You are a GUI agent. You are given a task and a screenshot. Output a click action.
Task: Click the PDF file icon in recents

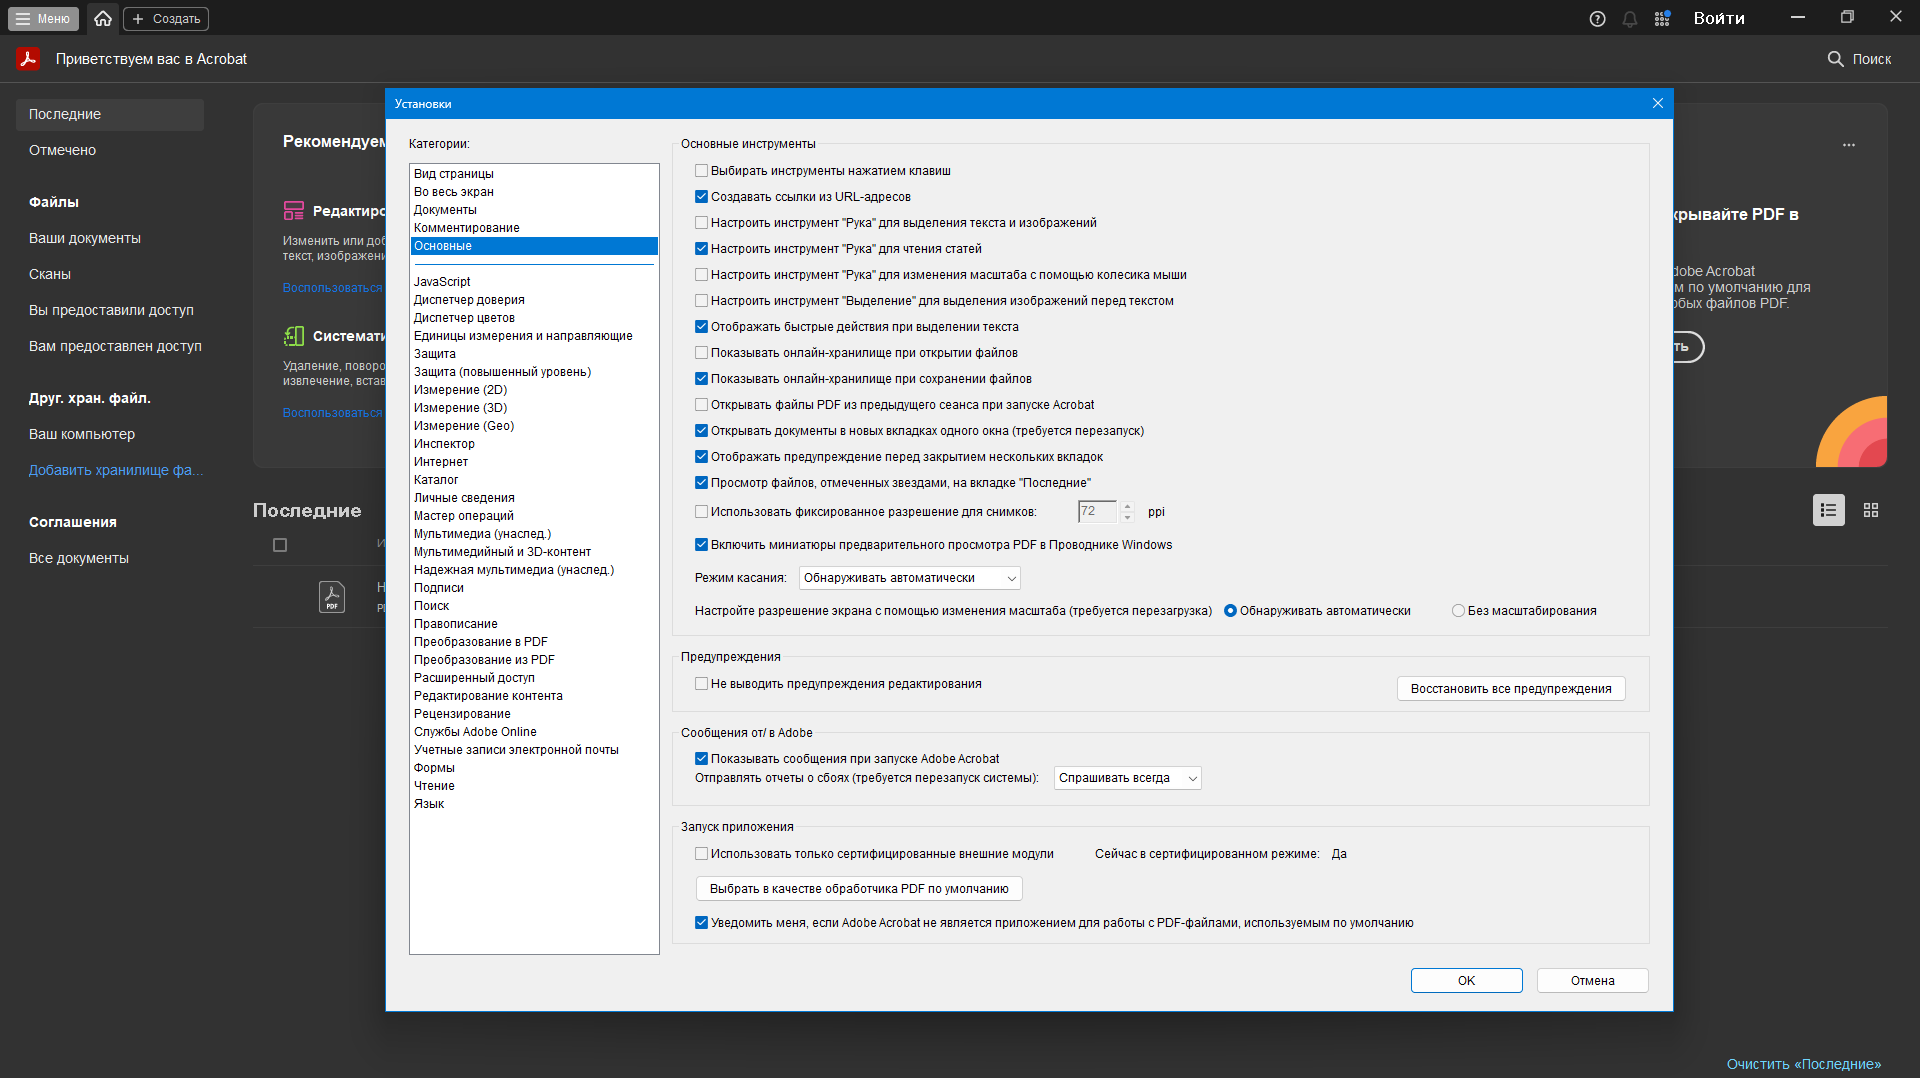coord(332,597)
